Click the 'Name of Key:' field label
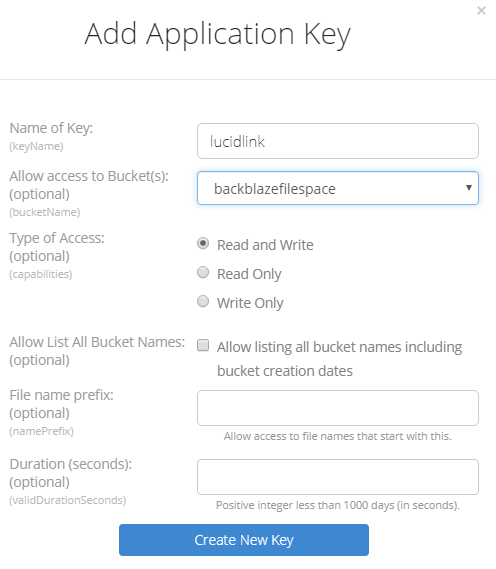 pos(51,128)
